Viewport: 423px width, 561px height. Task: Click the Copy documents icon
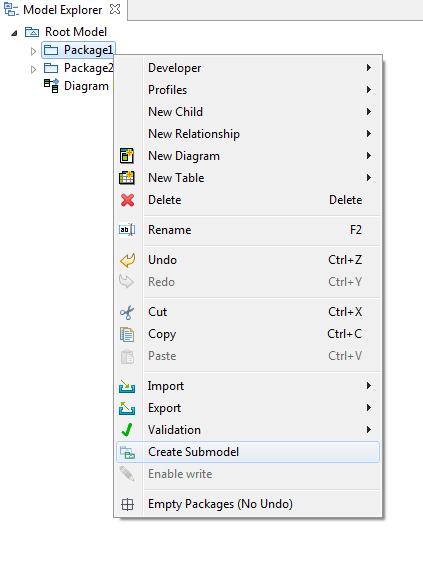point(127,335)
